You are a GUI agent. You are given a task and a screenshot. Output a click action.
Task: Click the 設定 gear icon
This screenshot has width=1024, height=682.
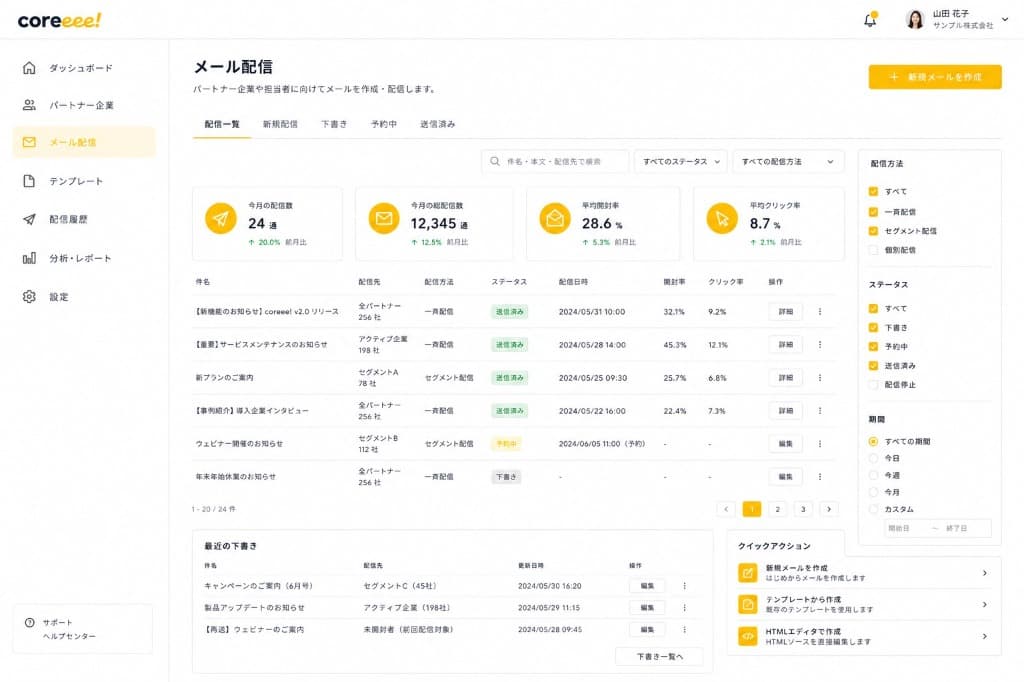pos(29,297)
